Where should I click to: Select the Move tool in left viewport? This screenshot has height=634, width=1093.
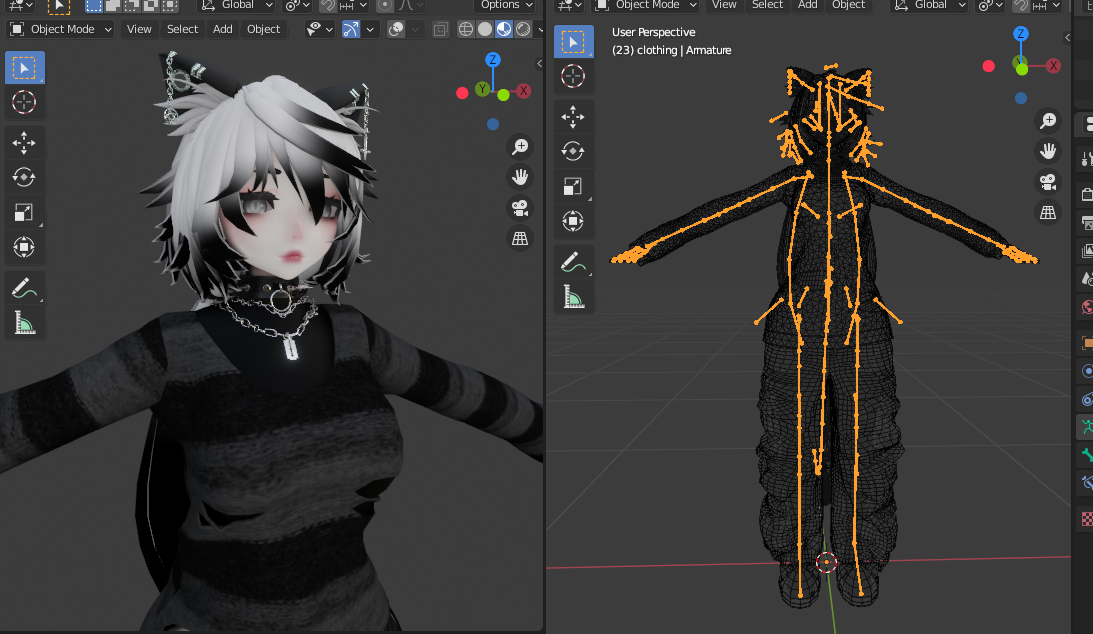click(x=24, y=143)
